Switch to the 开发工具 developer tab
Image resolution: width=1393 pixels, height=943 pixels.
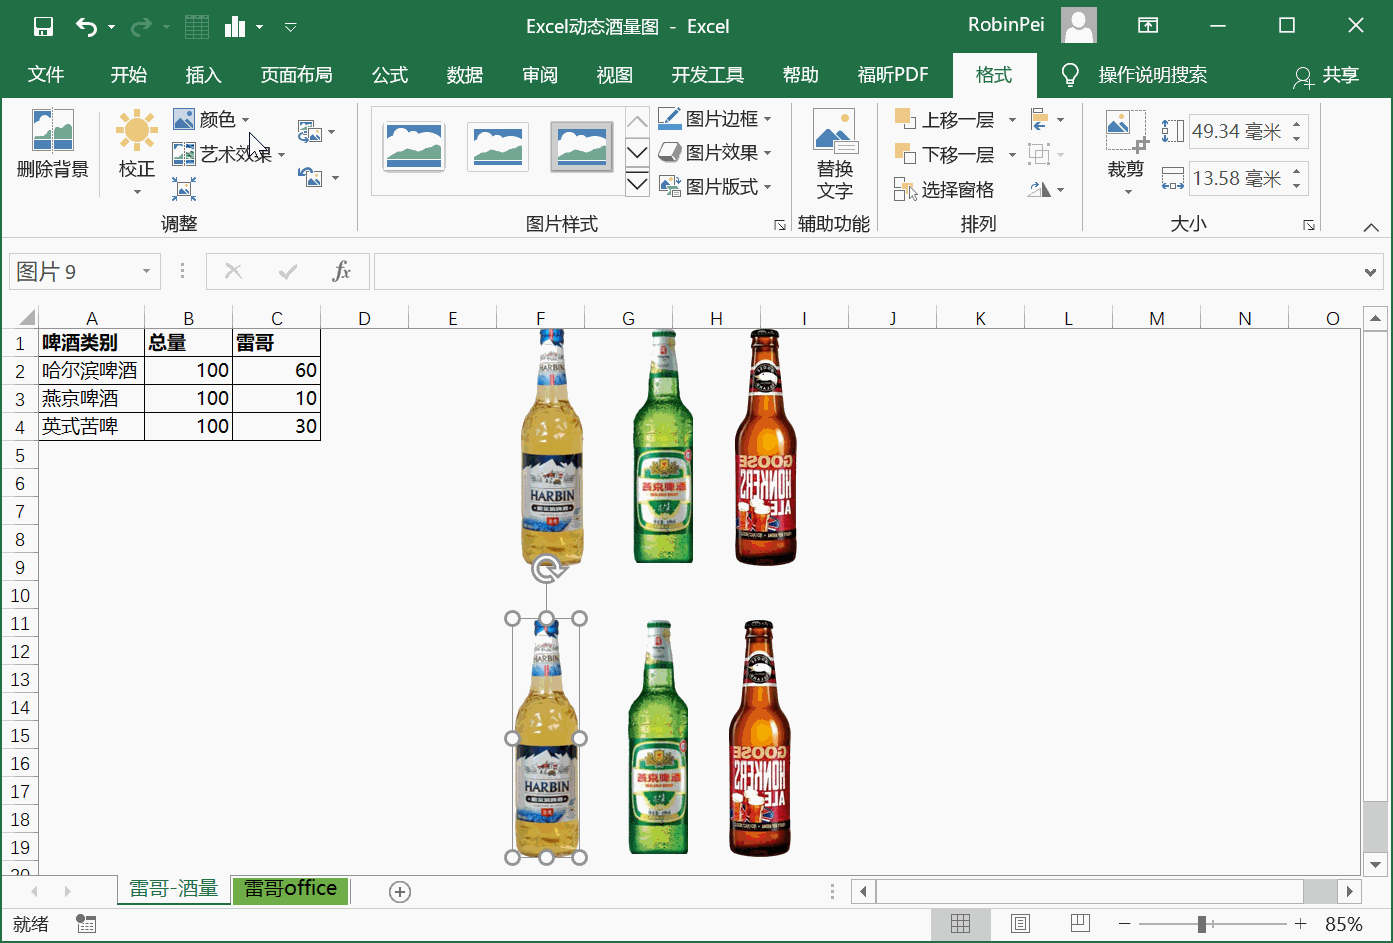click(x=708, y=75)
